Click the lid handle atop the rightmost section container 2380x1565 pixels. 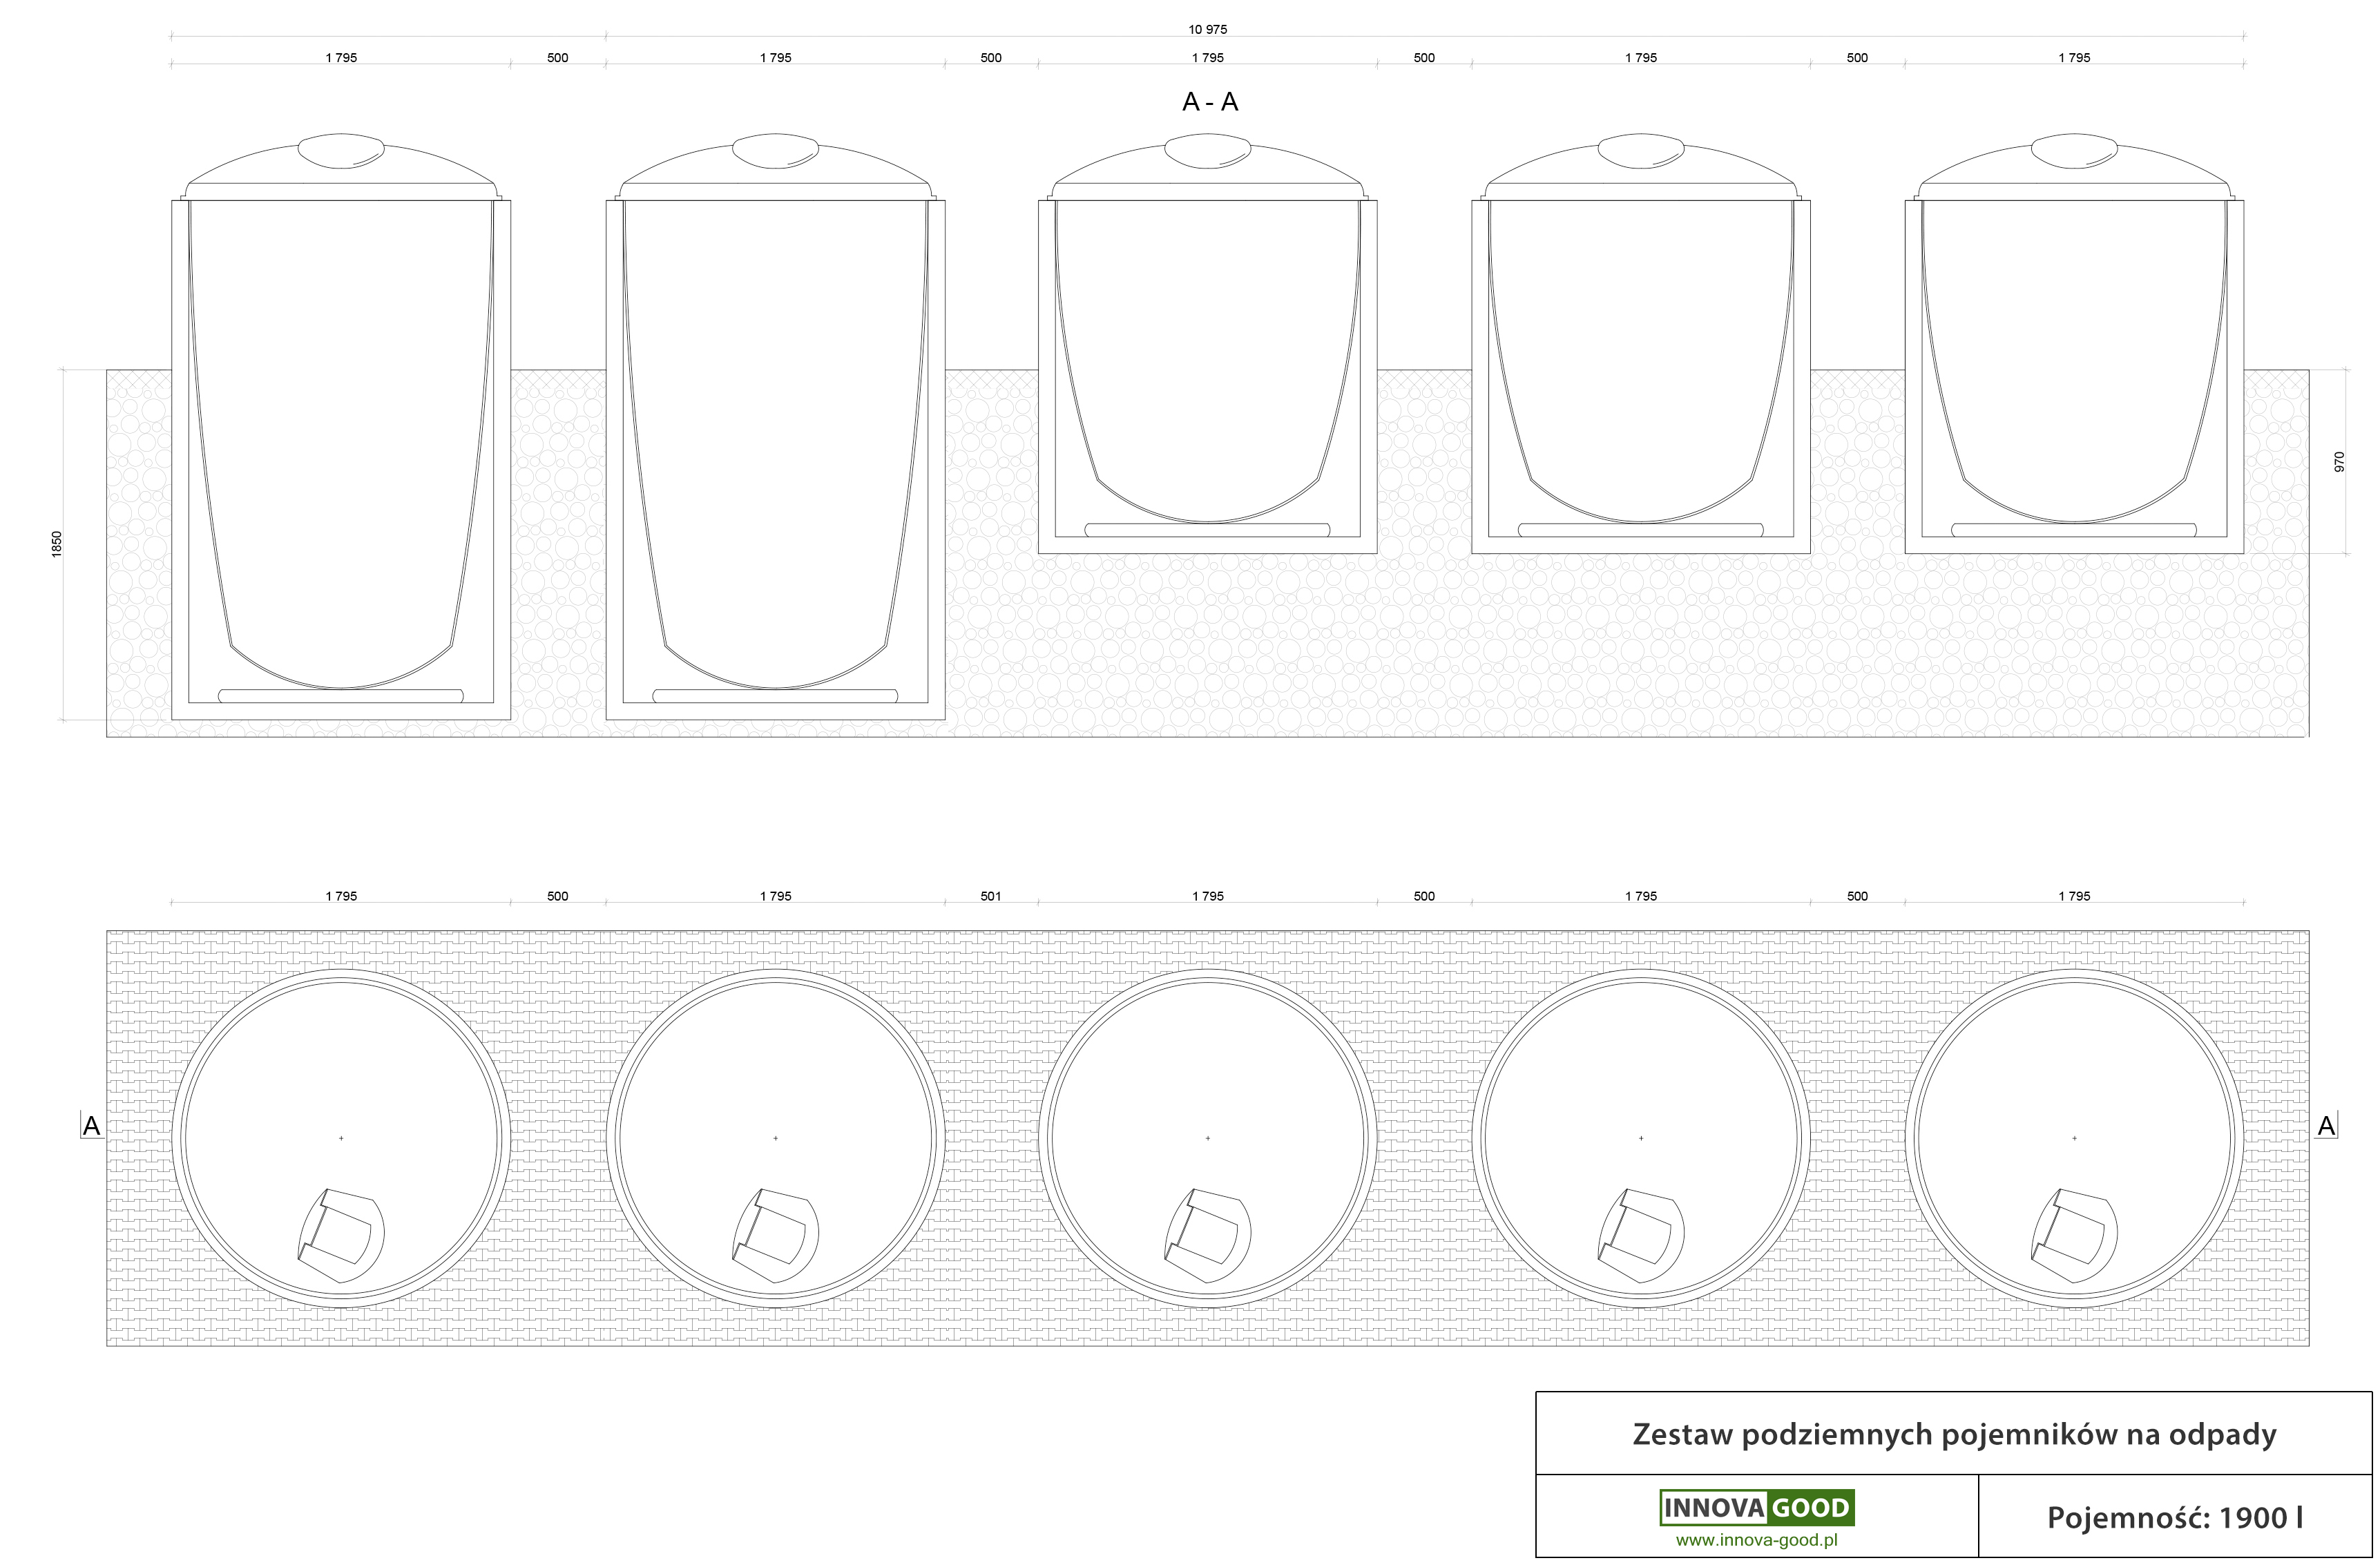tap(2074, 151)
